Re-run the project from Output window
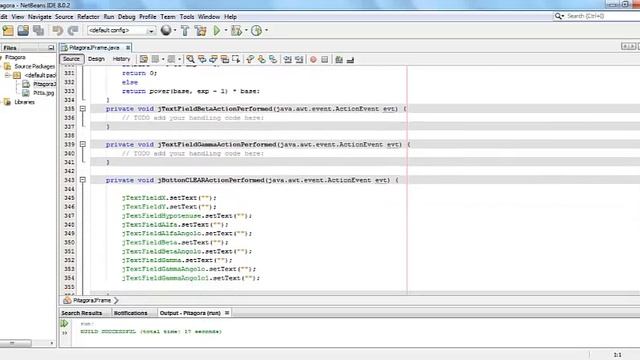Screen dimensions: 640x360 (x=64, y=324)
